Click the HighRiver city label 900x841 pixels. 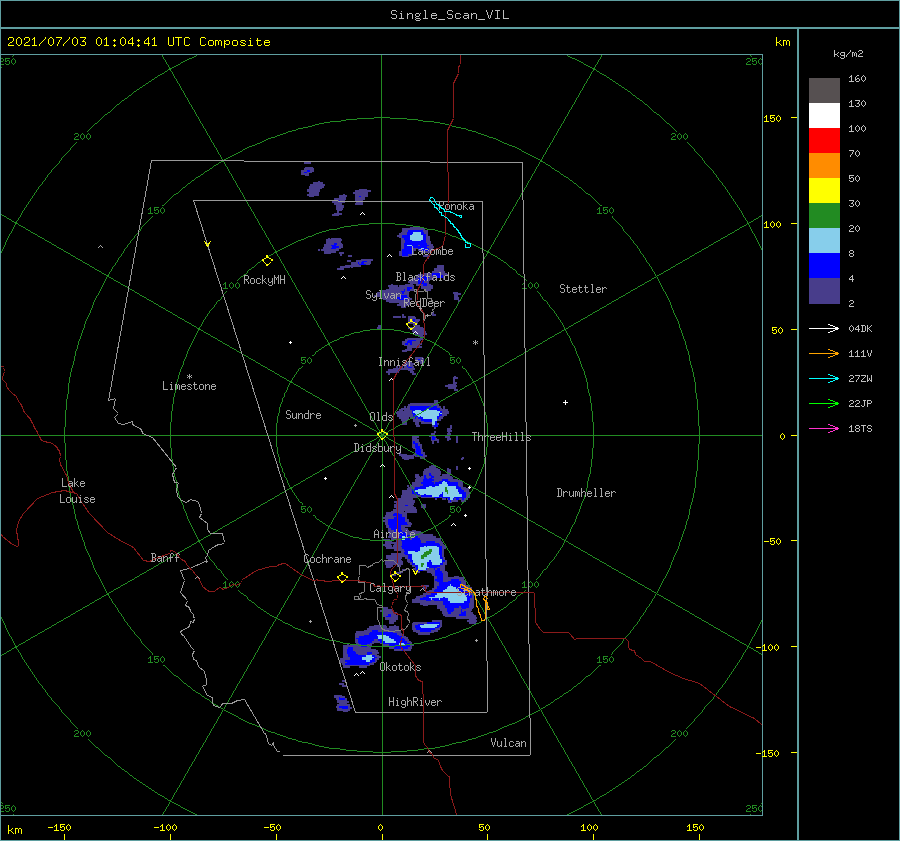(x=415, y=702)
